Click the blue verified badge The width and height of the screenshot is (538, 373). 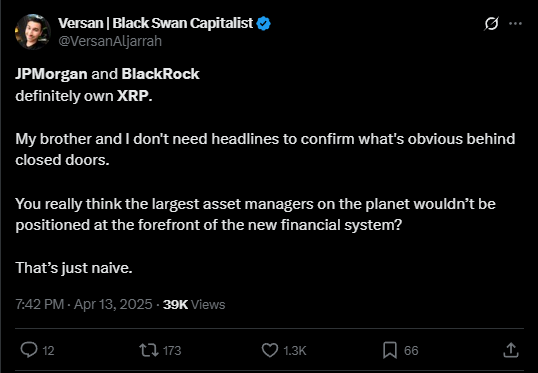(264, 23)
